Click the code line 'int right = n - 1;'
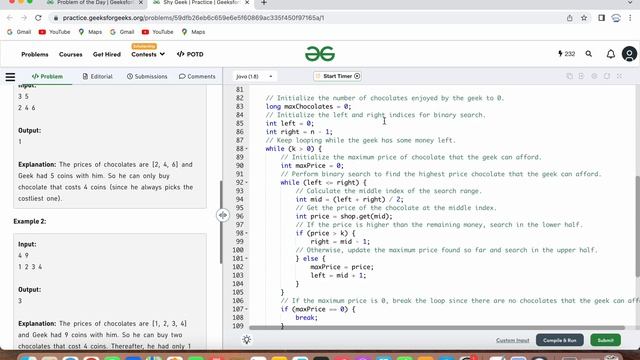 click(299, 132)
